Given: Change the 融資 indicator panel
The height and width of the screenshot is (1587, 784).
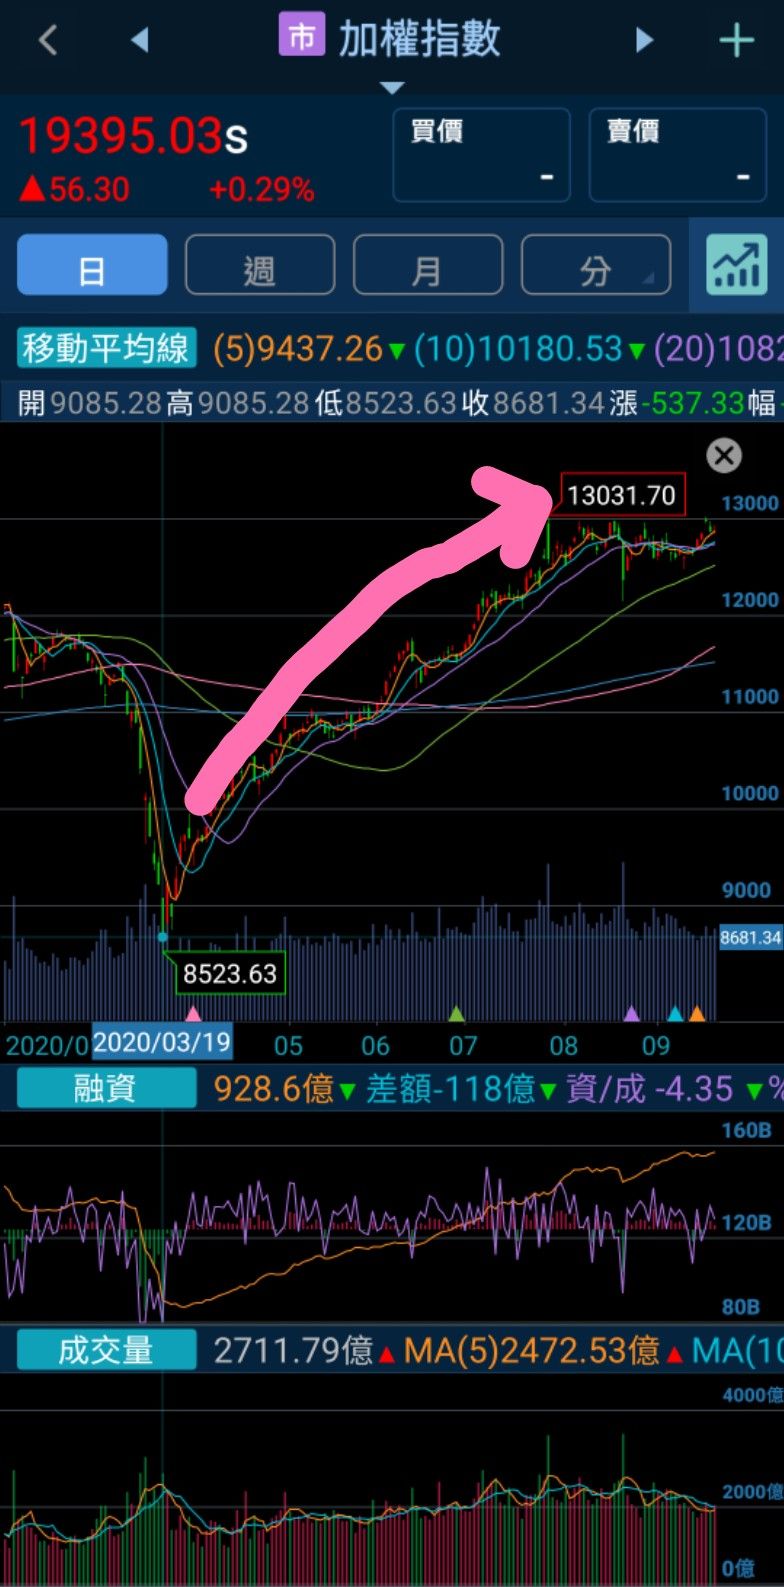Looking at the screenshot, I should pos(106,1088).
